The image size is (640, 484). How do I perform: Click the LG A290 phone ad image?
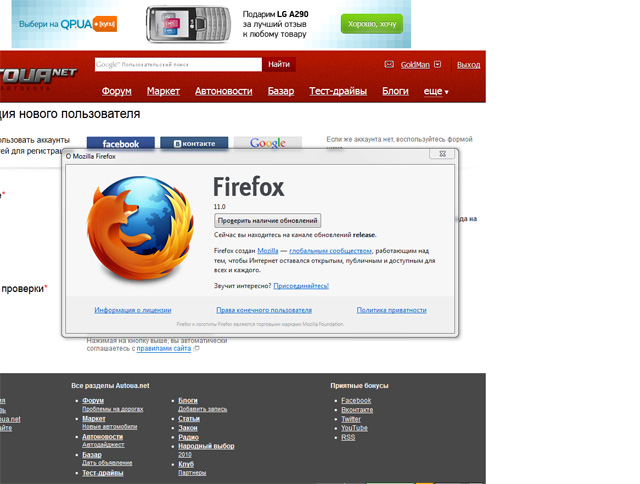click(184, 25)
